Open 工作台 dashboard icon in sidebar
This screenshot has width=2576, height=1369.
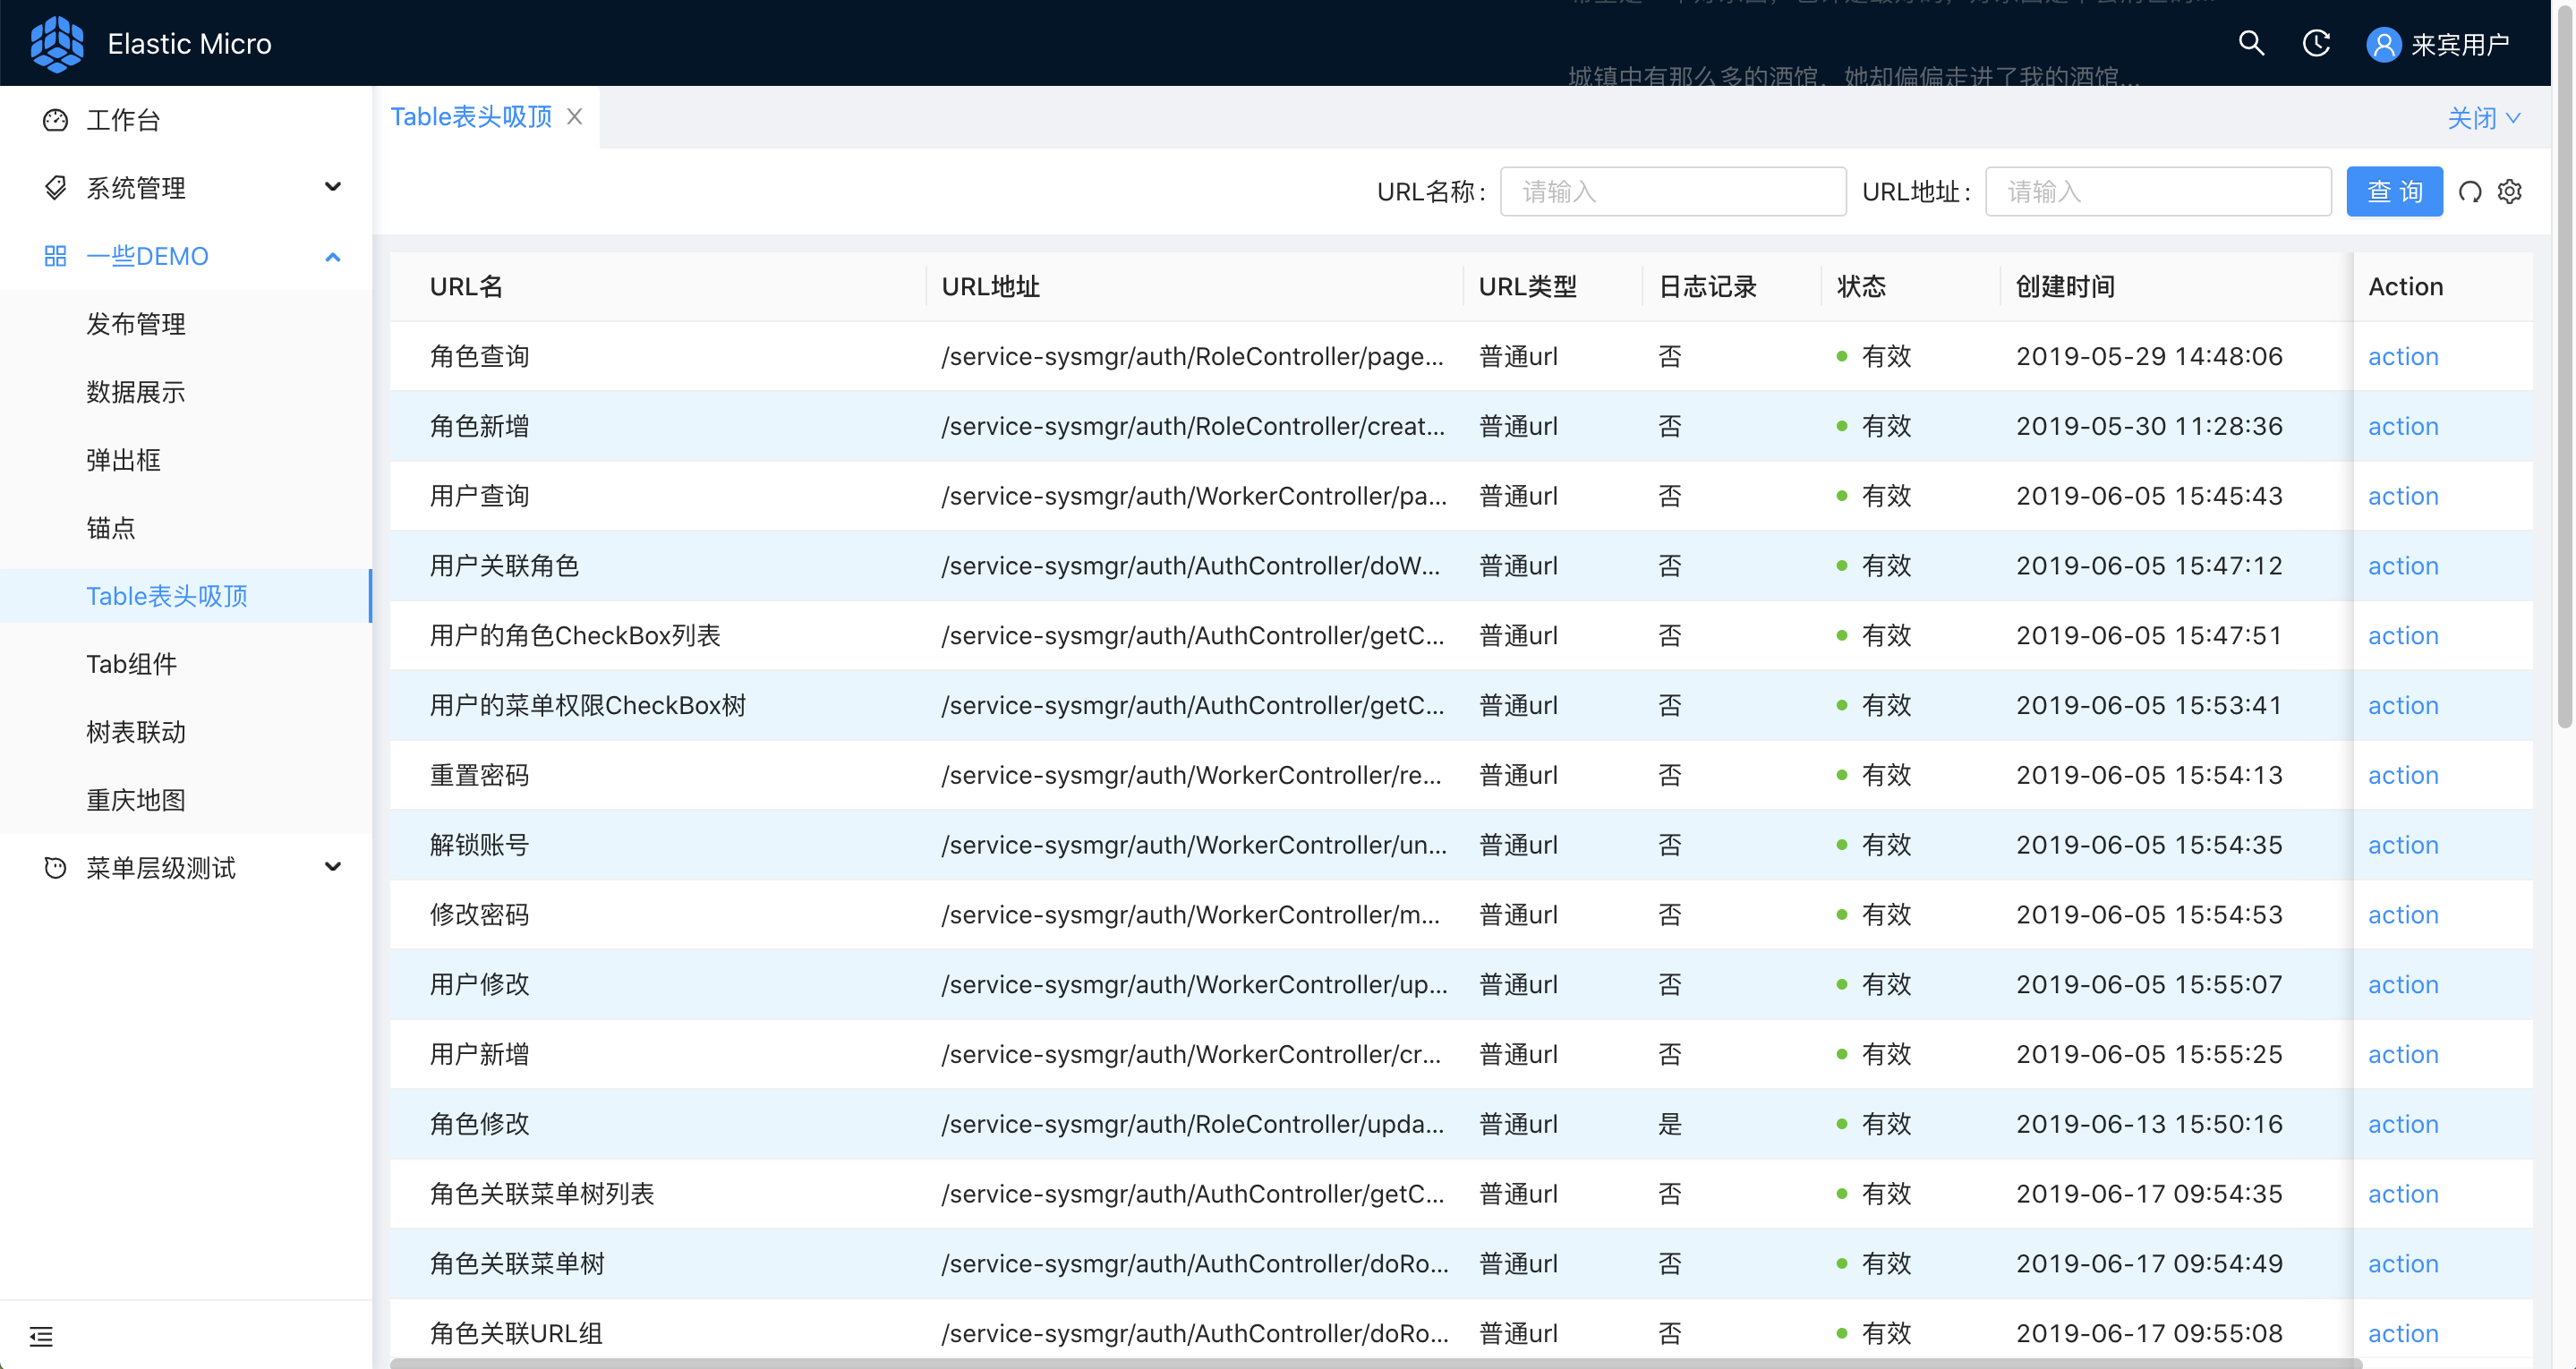(x=55, y=120)
